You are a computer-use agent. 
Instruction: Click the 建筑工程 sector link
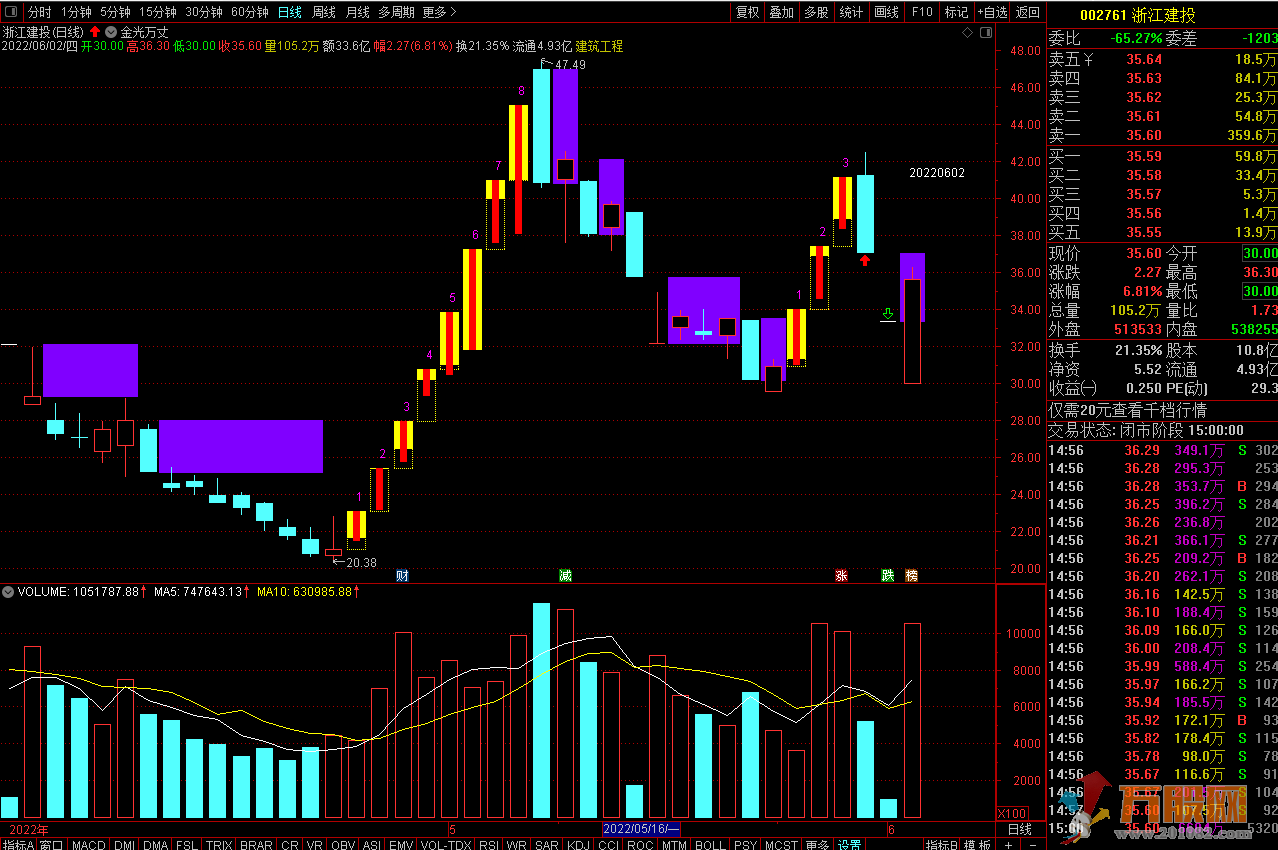(599, 46)
